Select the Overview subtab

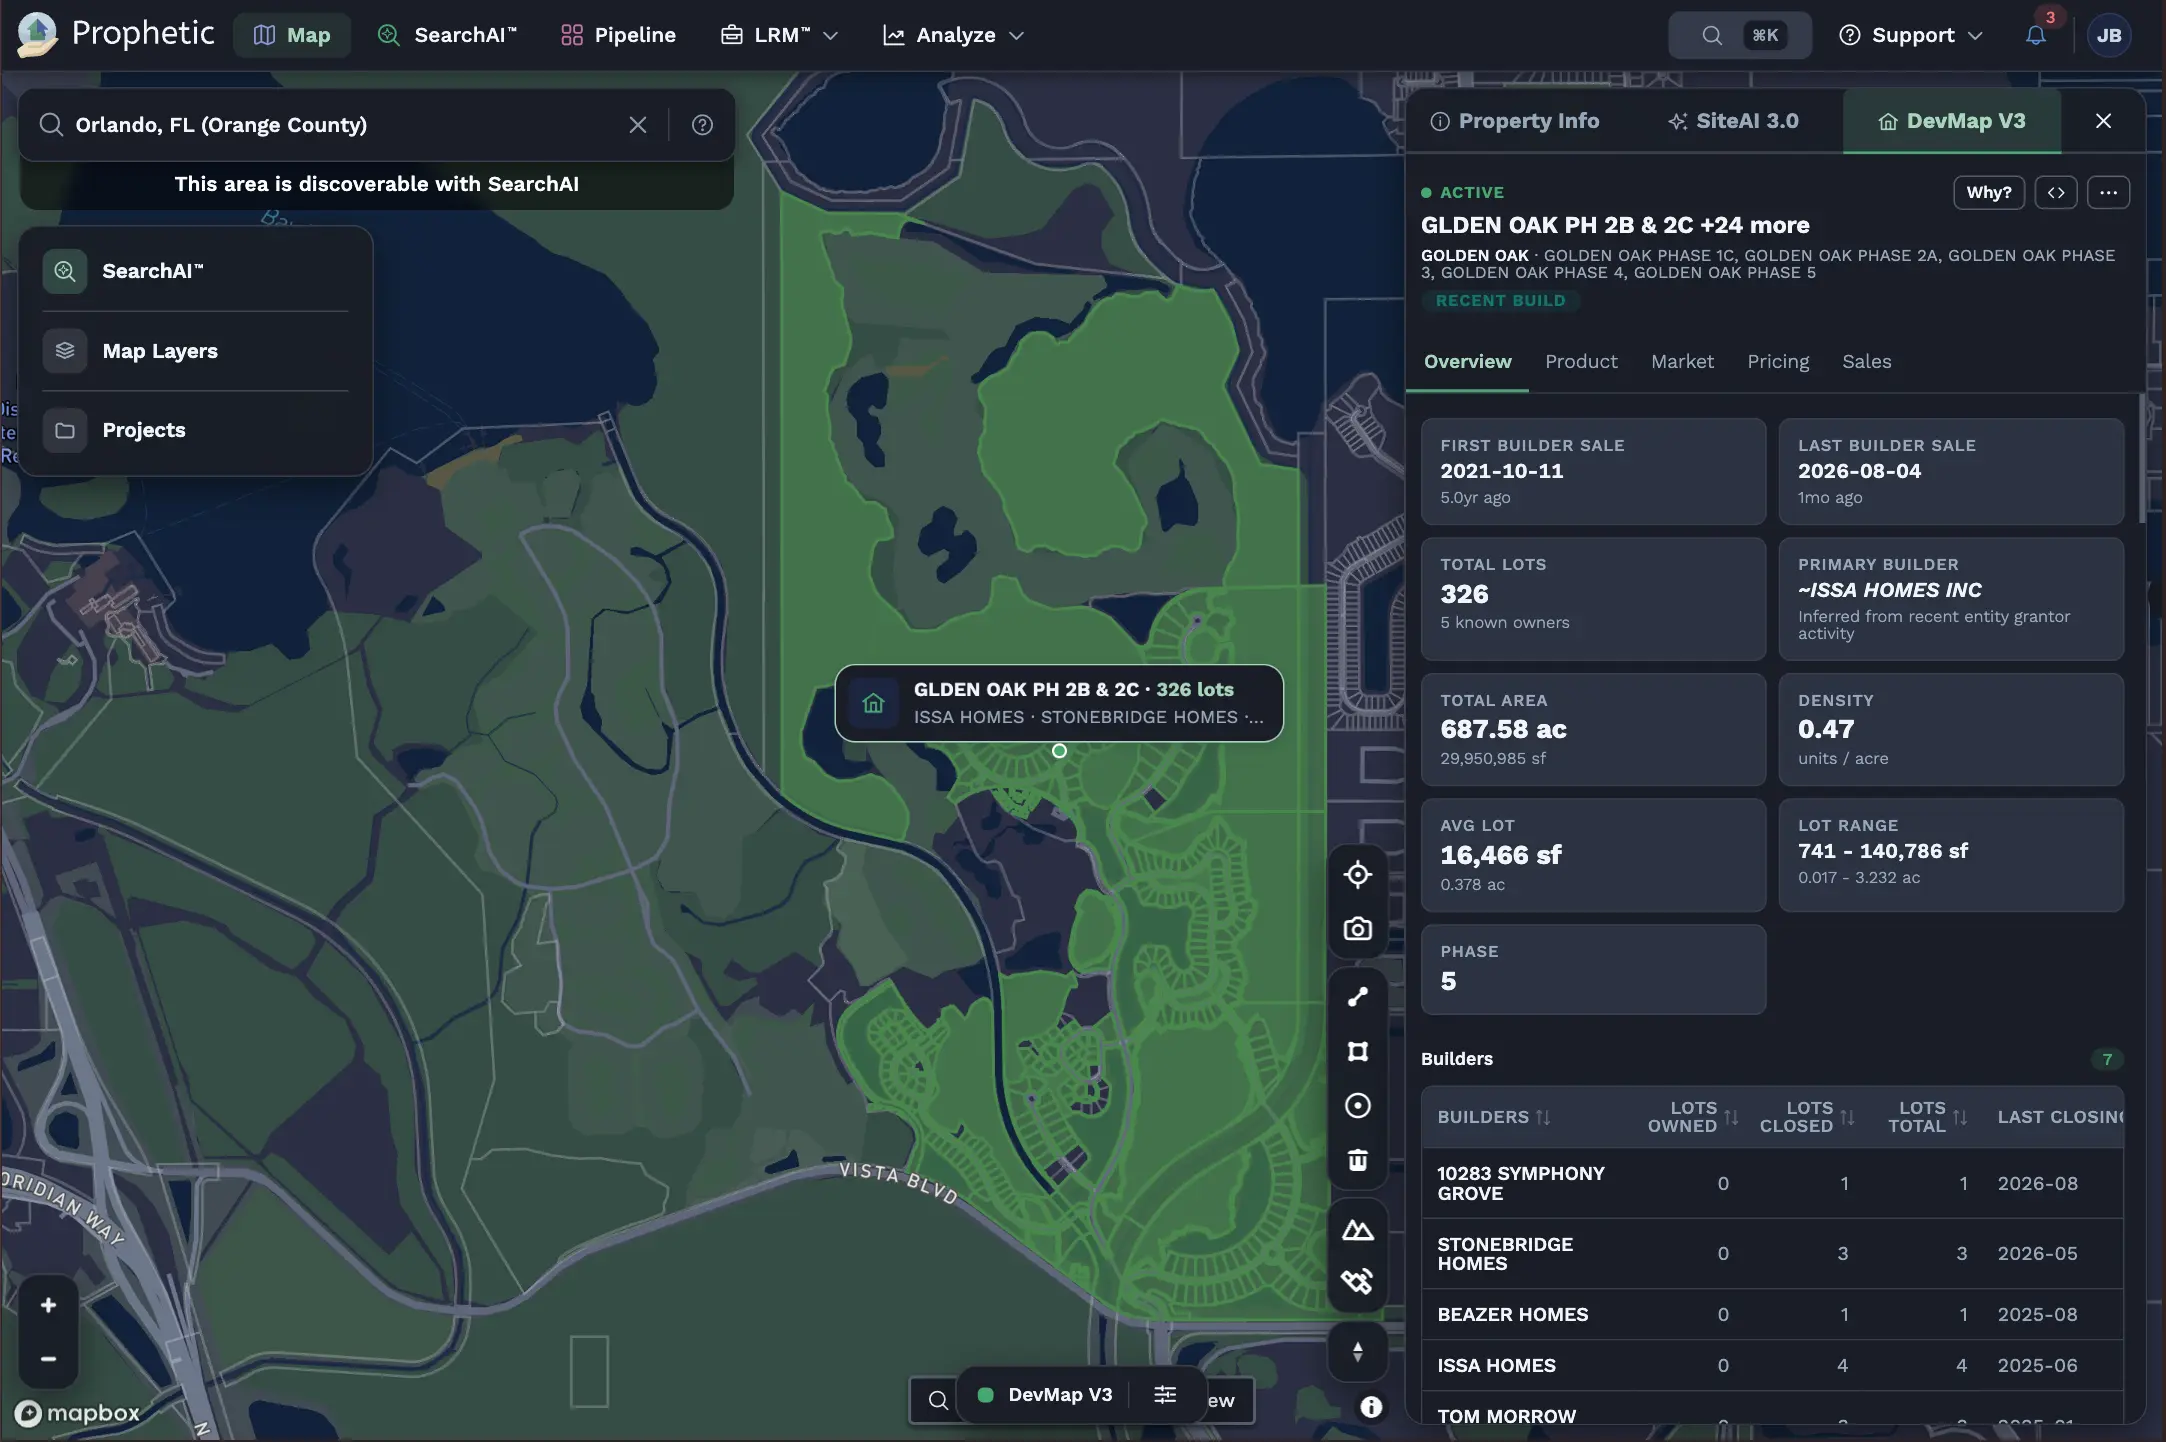pos(1467,362)
